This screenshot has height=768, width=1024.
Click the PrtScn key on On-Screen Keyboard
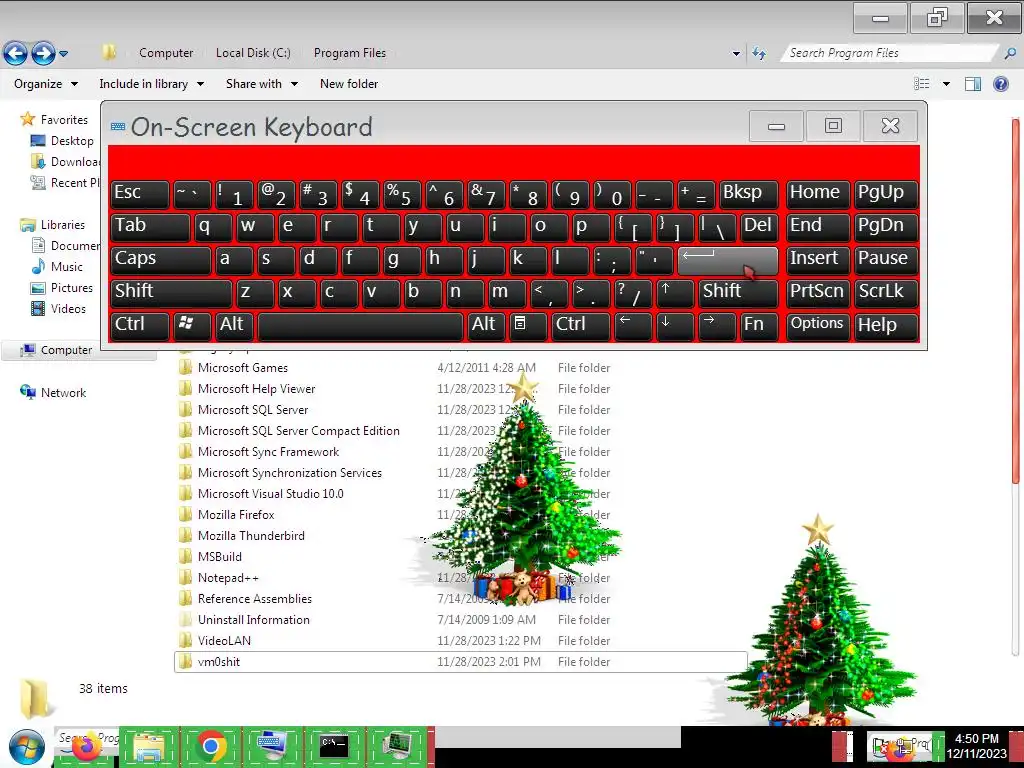pos(818,293)
